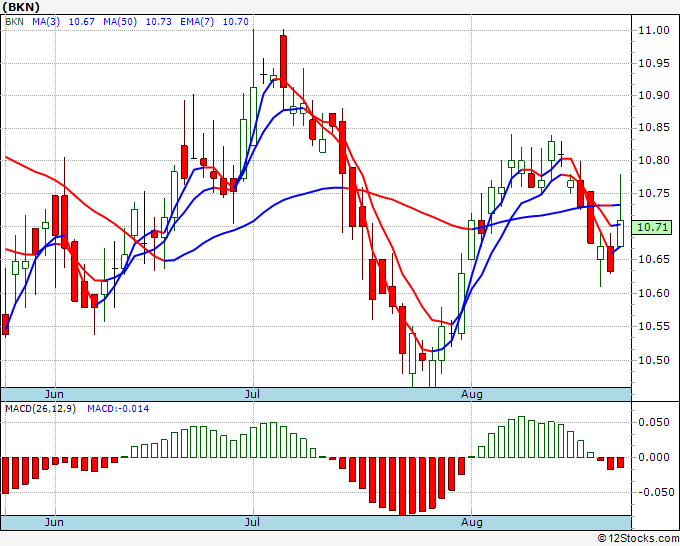Click the 11.00 price axis label
The height and width of the screenshot is (546, 680).
[x=654, y=30]
